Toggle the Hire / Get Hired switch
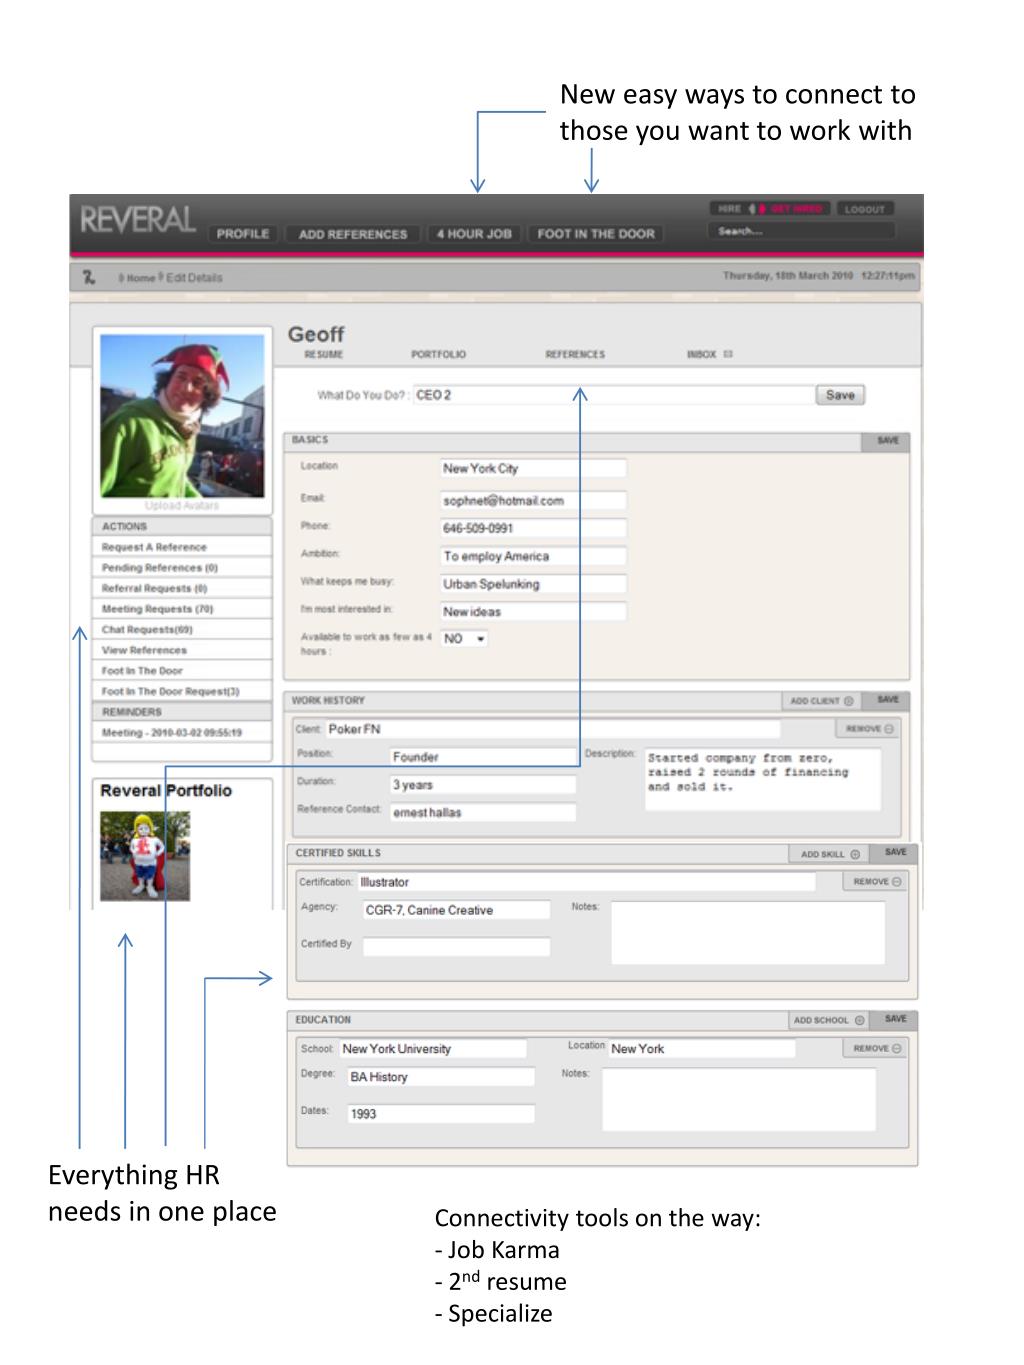This screenshot has width=1024, height=1365. click(769, 209)
